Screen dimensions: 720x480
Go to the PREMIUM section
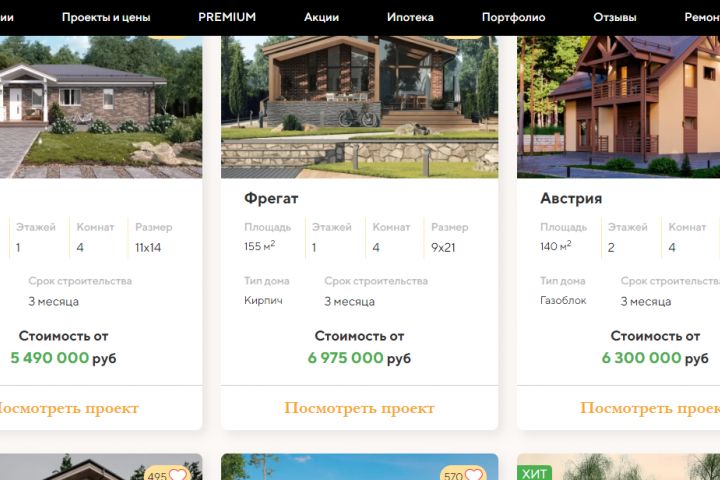pos(227,17)
